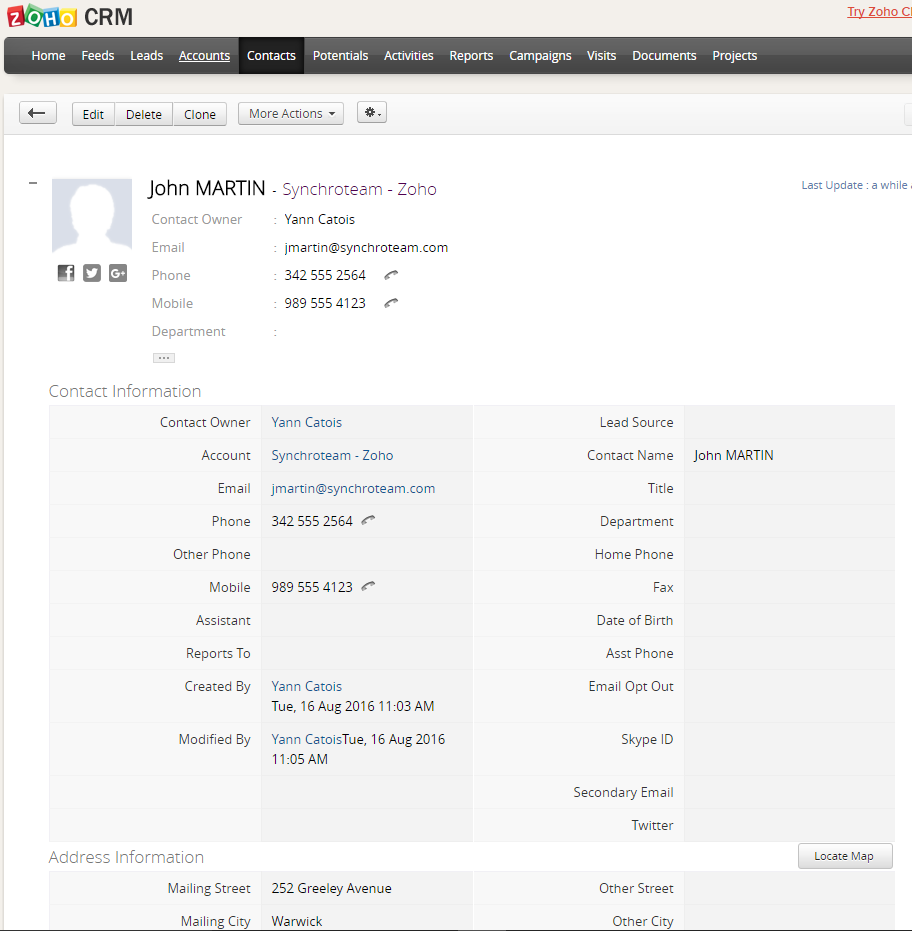Select the Contact Name value John MARTIN
The height and width of the screenshot is (931, 912).
(x=733, y=455)
